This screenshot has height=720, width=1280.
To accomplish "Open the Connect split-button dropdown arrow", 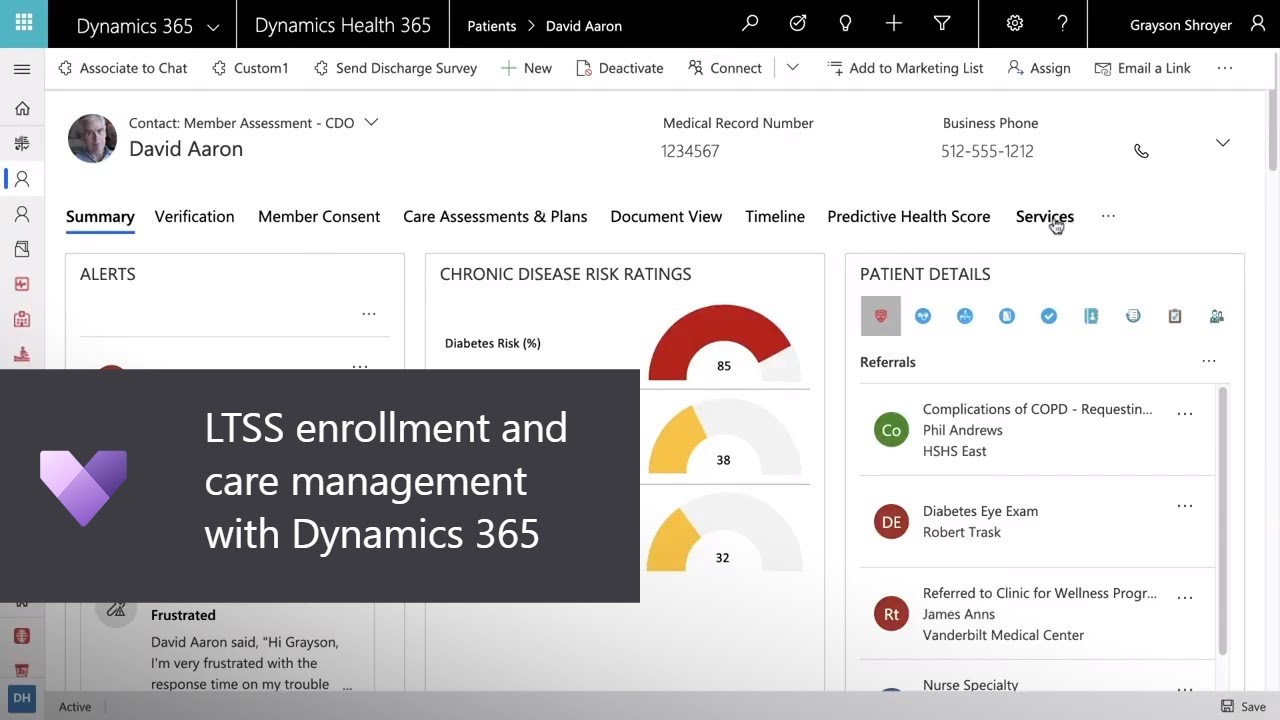I will click(x=792, y=68).
